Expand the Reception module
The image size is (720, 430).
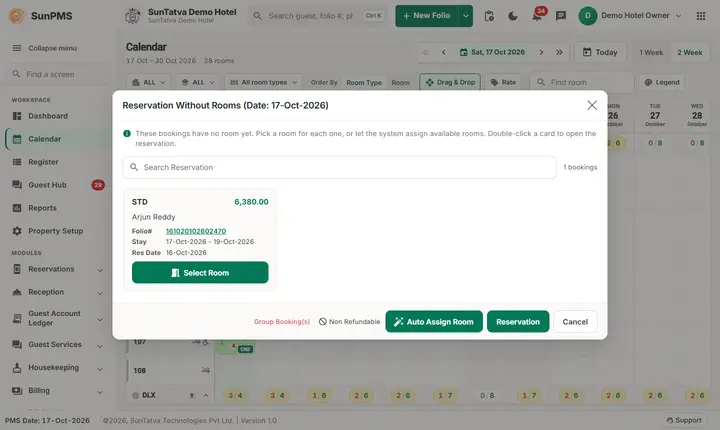tap(58, 292)
